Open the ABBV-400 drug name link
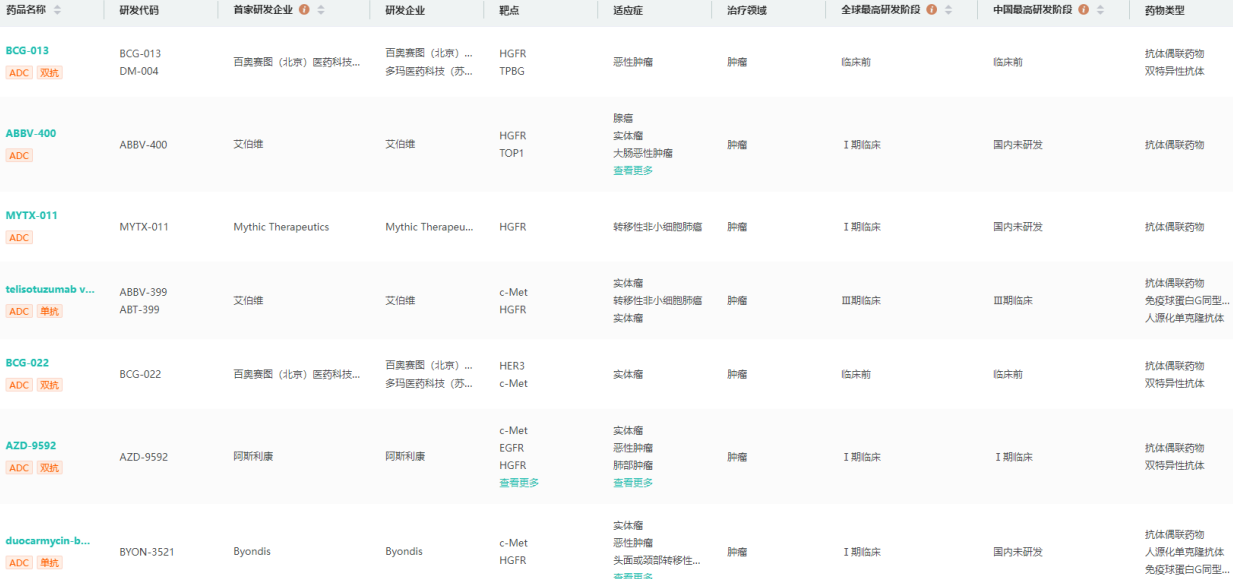This screenshot has width=1233, height=579. click(31, 133)
